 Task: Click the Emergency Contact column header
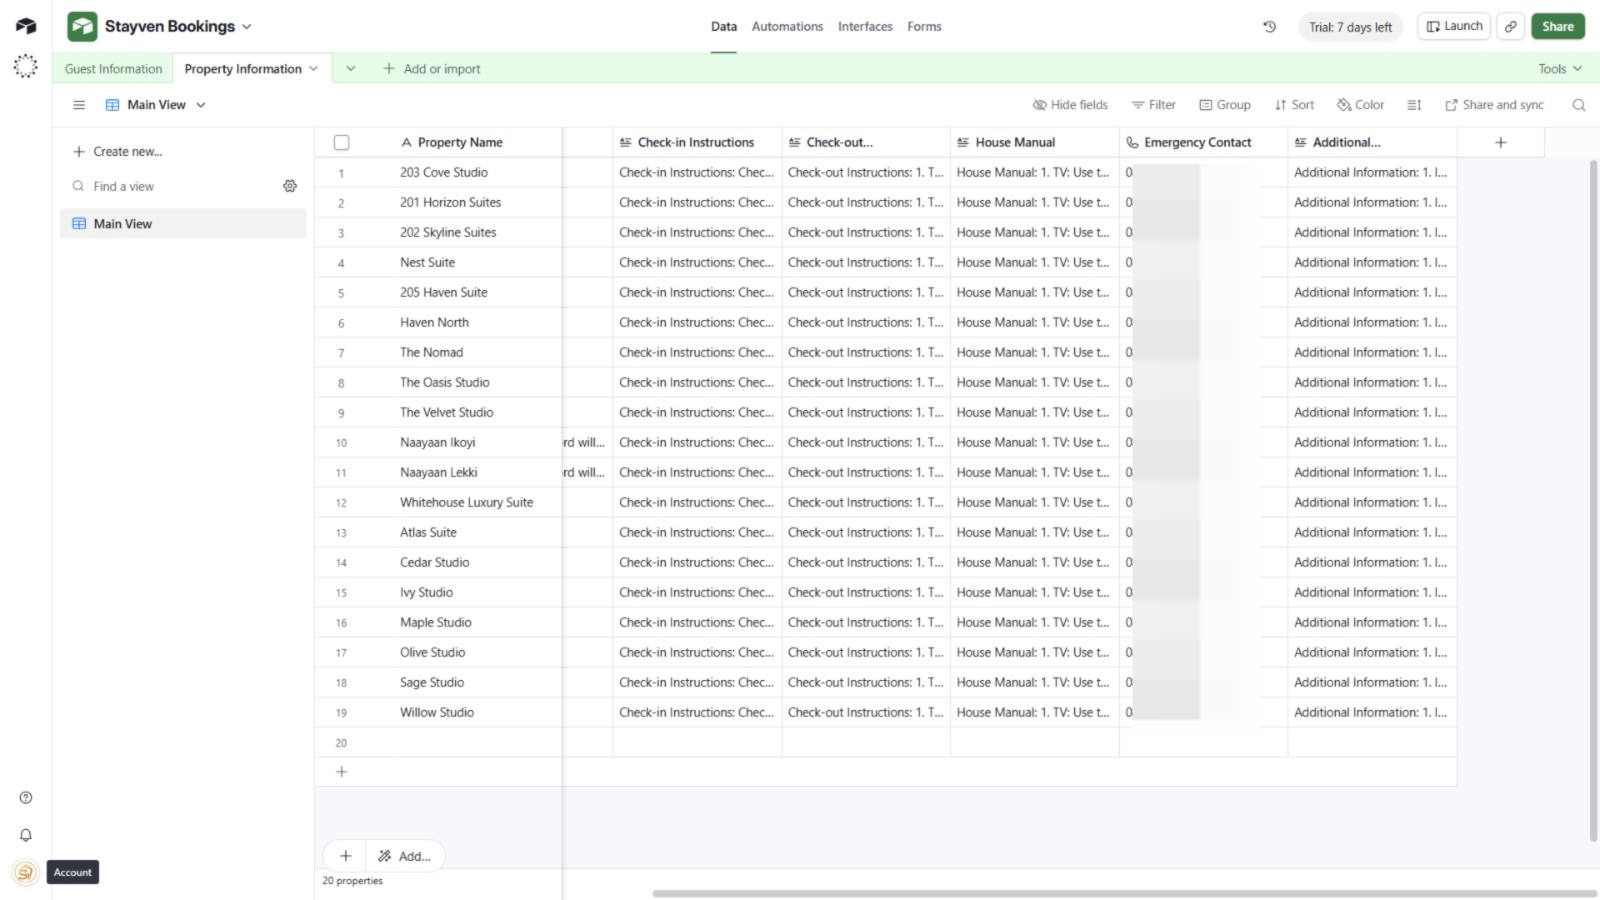coord(1203,142)
